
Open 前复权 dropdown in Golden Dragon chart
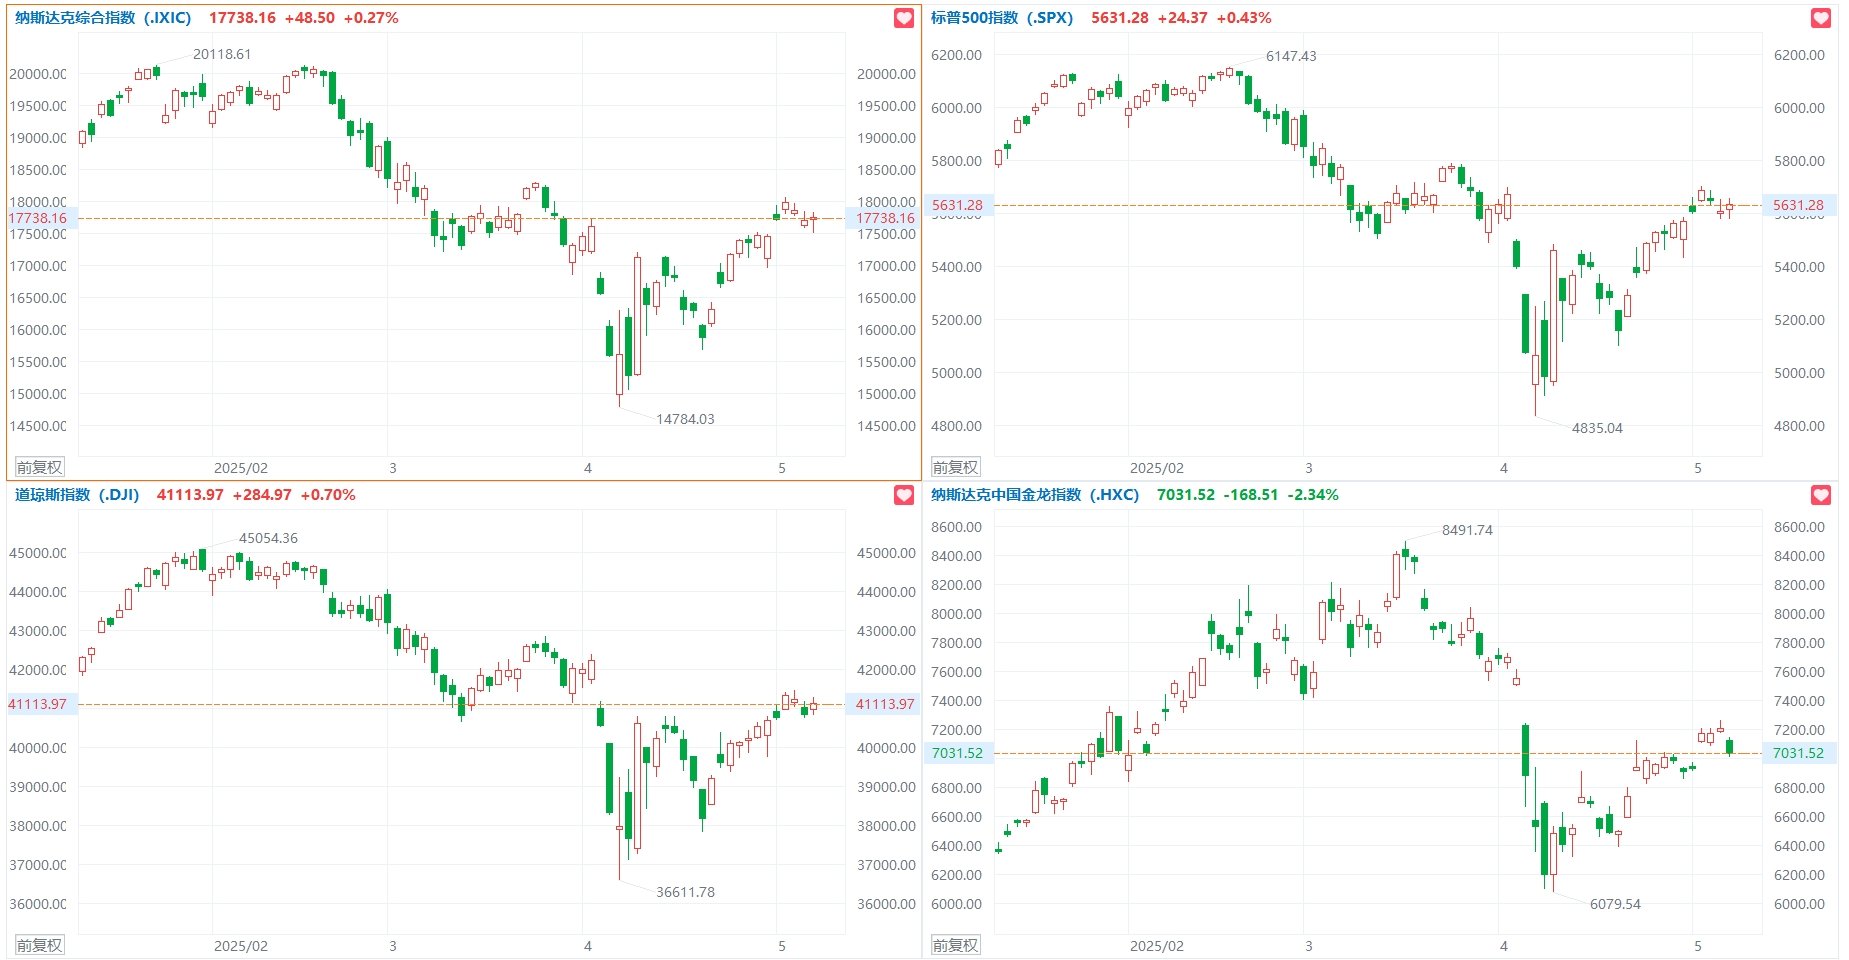(x=955, y=945)
